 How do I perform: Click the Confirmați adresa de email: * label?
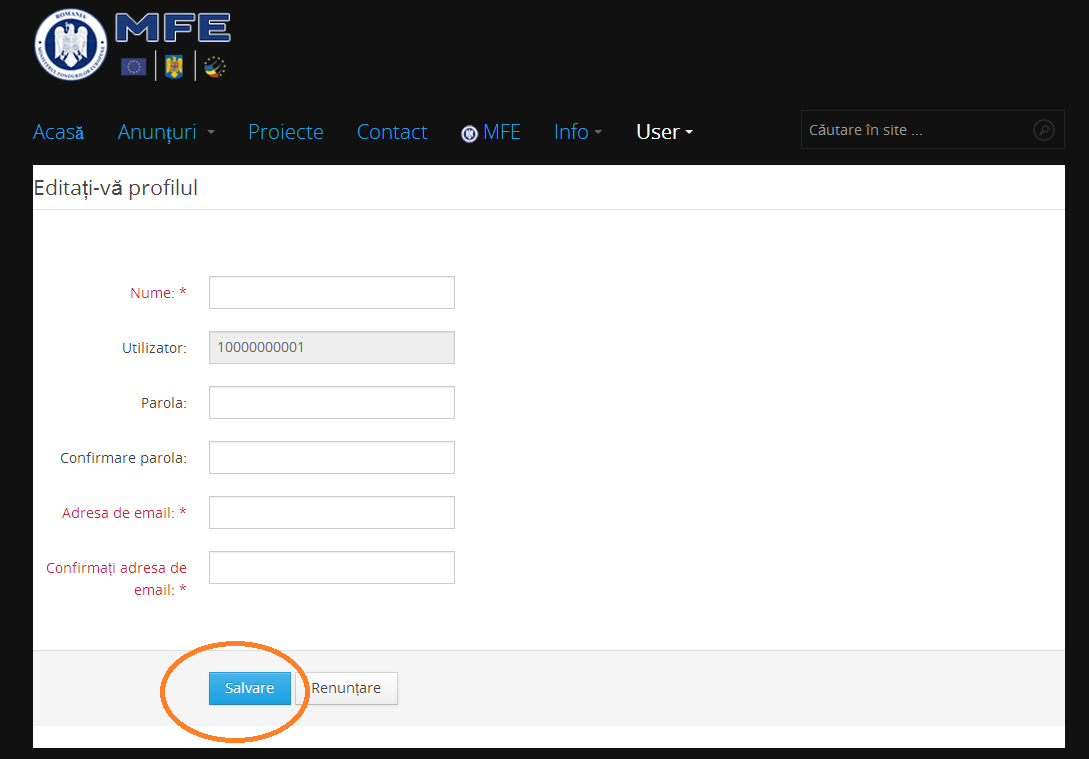[117, 578]
